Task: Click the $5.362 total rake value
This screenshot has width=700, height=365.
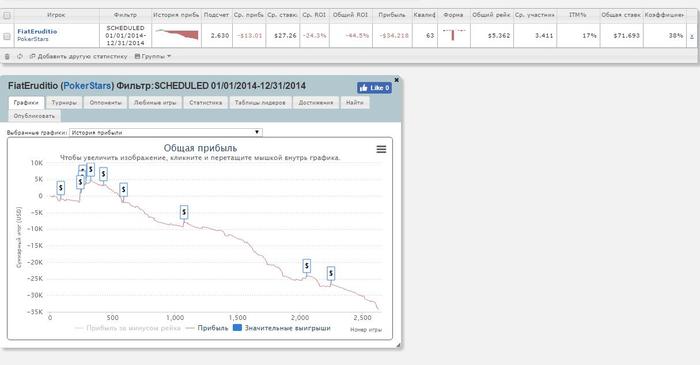Action: click(499, 35)
